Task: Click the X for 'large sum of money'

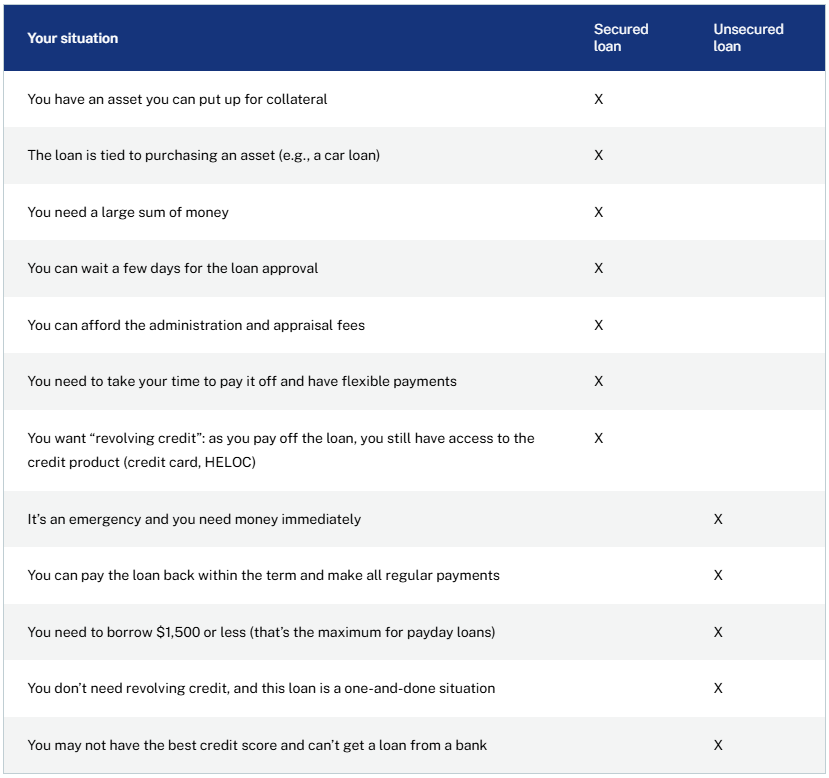Action: (599, 212)
